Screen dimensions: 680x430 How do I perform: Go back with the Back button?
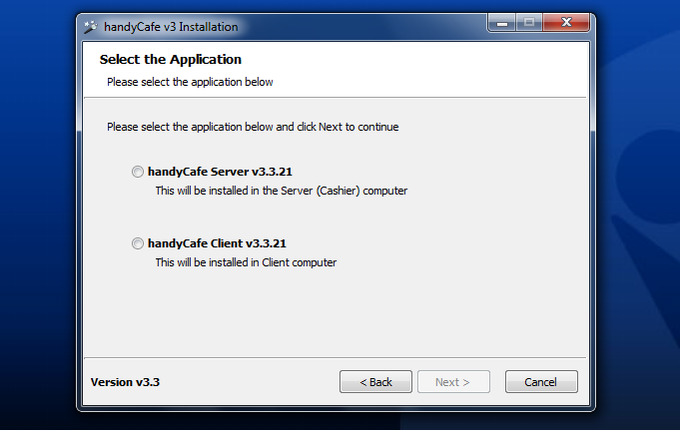[x=375, y=382]
